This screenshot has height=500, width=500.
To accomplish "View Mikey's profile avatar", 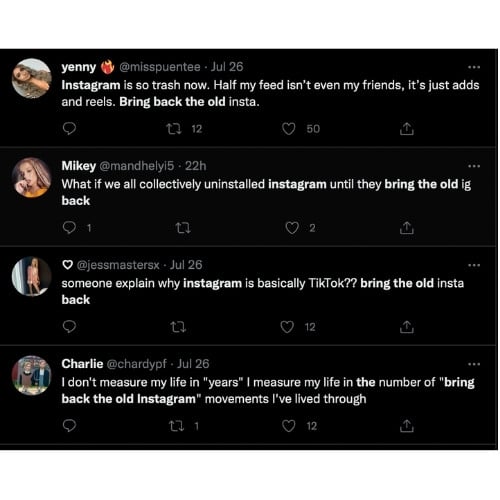I will (x=32, y=177).
